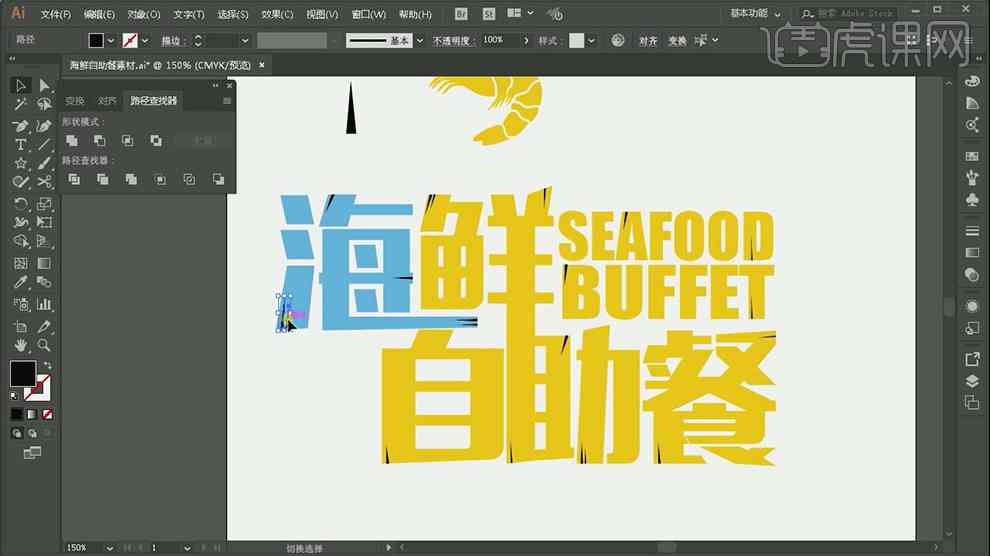Click the large fill color box
This screenshot has height=556, width=990.
[23, 374]
